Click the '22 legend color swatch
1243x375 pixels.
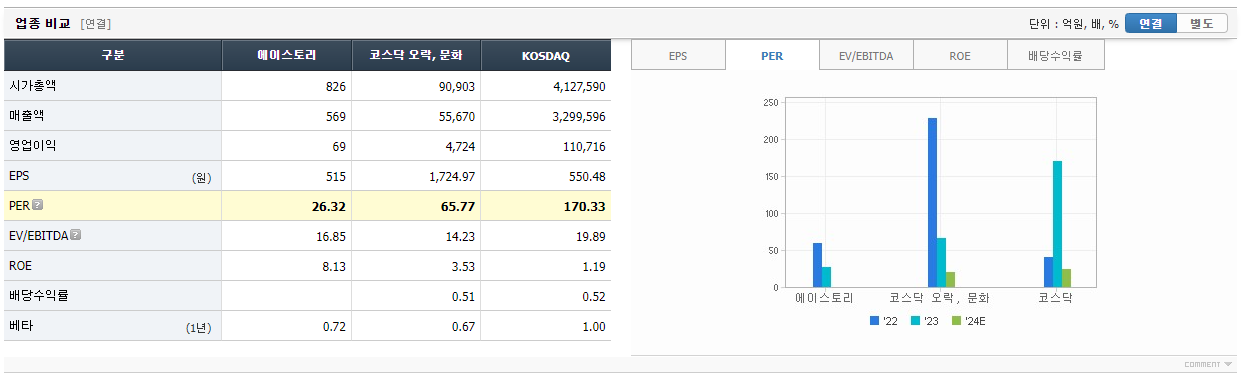coord(874,321)
